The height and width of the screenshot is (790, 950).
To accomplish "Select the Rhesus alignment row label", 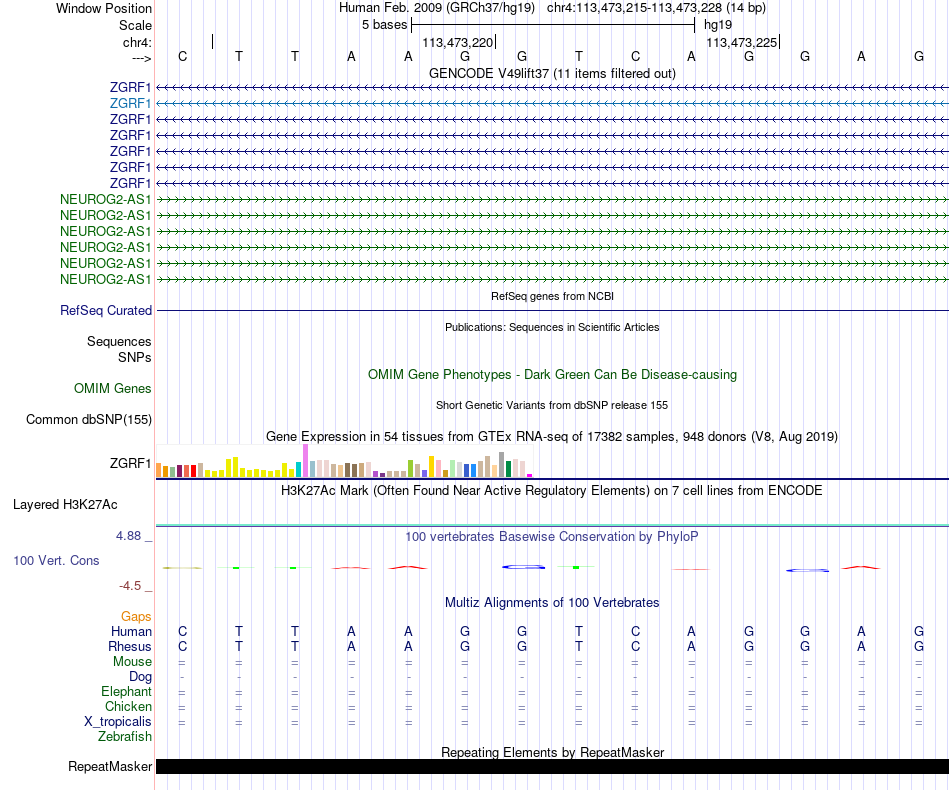I will tap(130, 646).
